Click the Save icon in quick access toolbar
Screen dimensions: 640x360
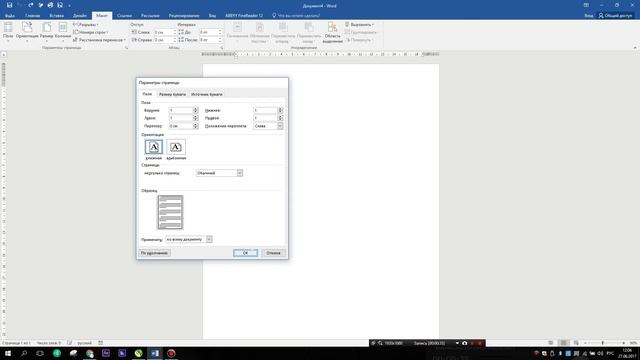click(9, 5)
